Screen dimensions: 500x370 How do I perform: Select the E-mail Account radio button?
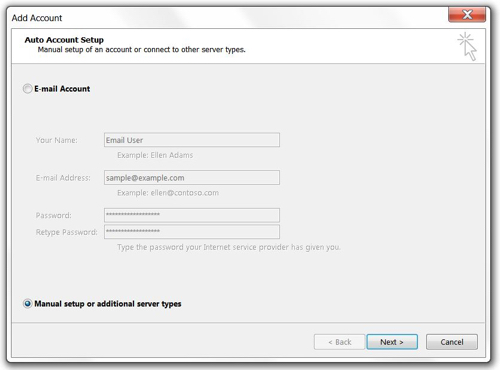(x=27, y=89)
